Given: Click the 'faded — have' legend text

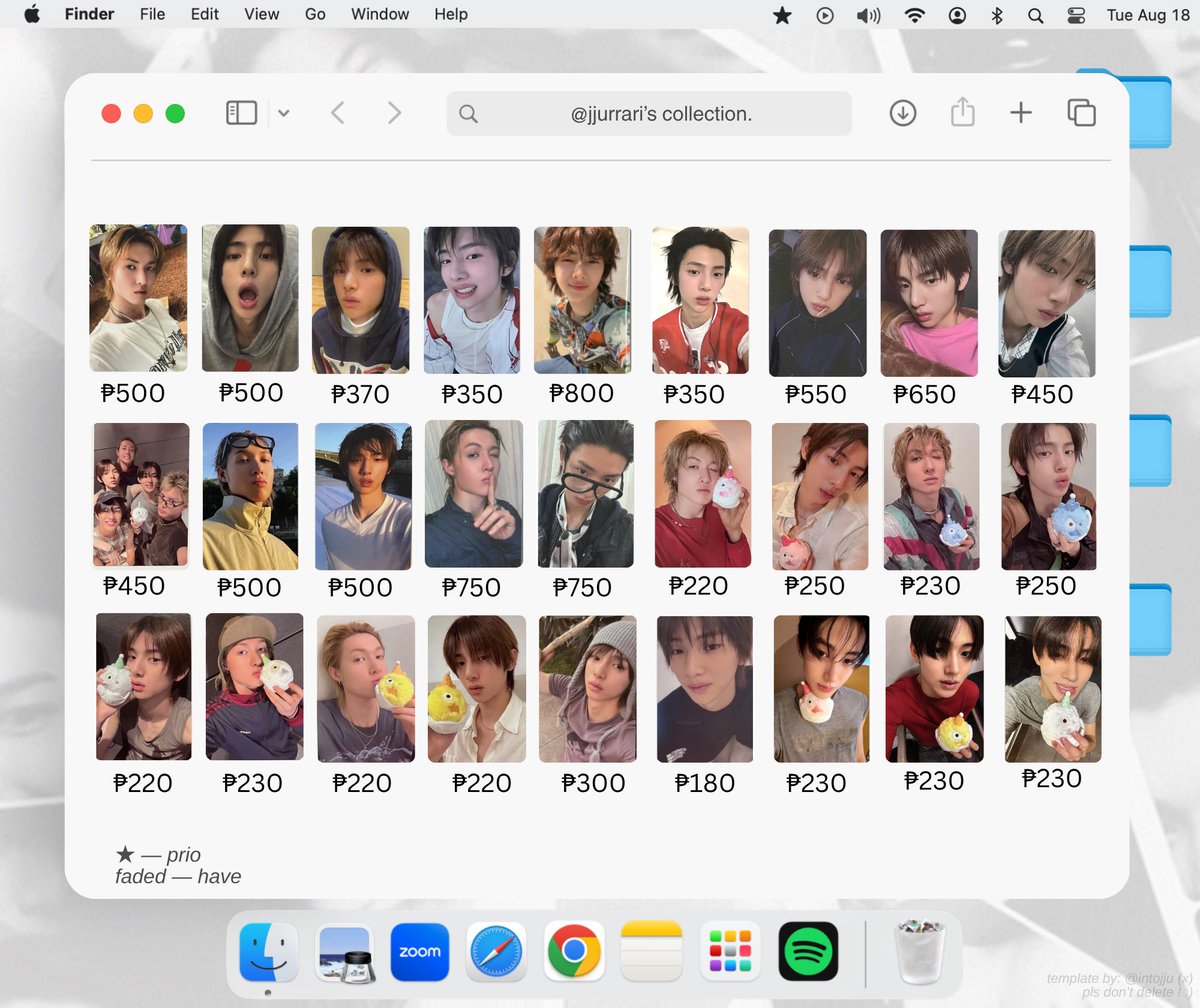Looking at the screenshot, I should [178, 877].
